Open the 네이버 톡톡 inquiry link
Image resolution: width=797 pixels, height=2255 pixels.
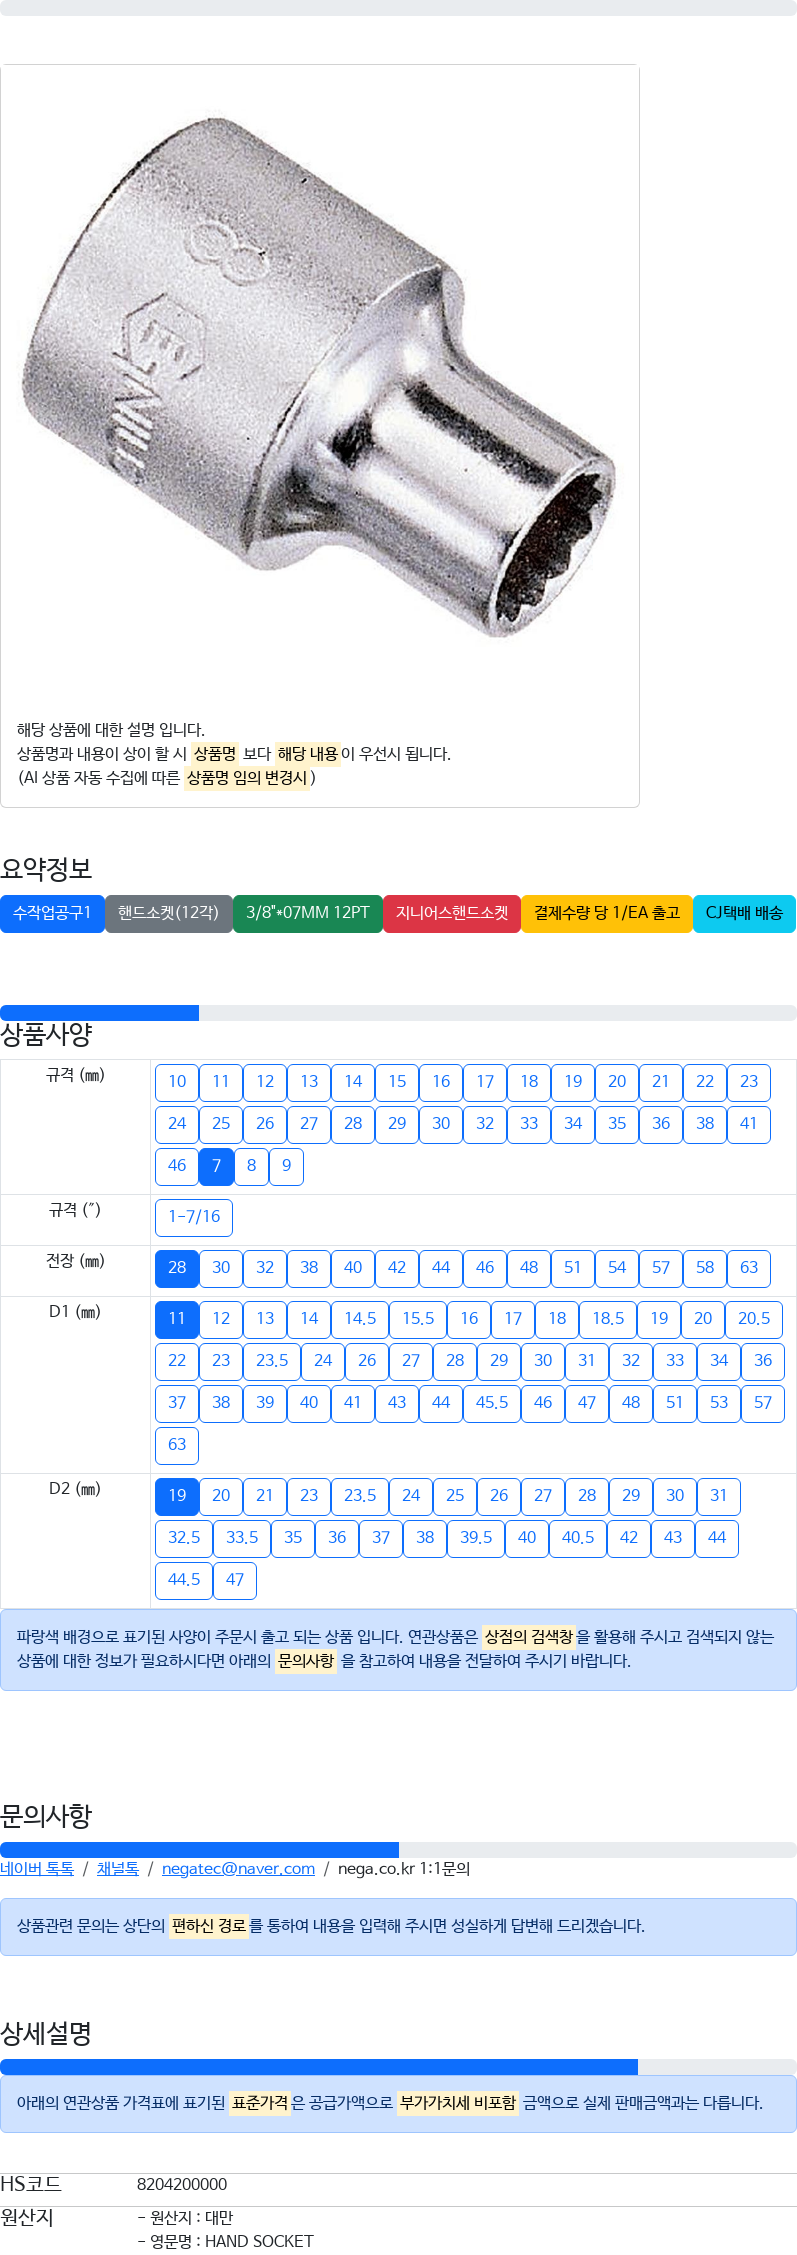37,1869
